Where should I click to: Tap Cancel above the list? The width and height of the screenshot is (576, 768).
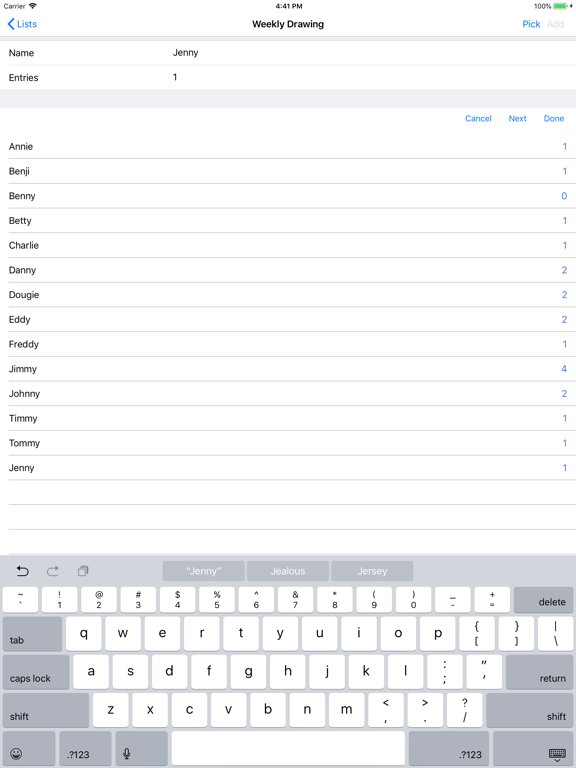[478, 119]
